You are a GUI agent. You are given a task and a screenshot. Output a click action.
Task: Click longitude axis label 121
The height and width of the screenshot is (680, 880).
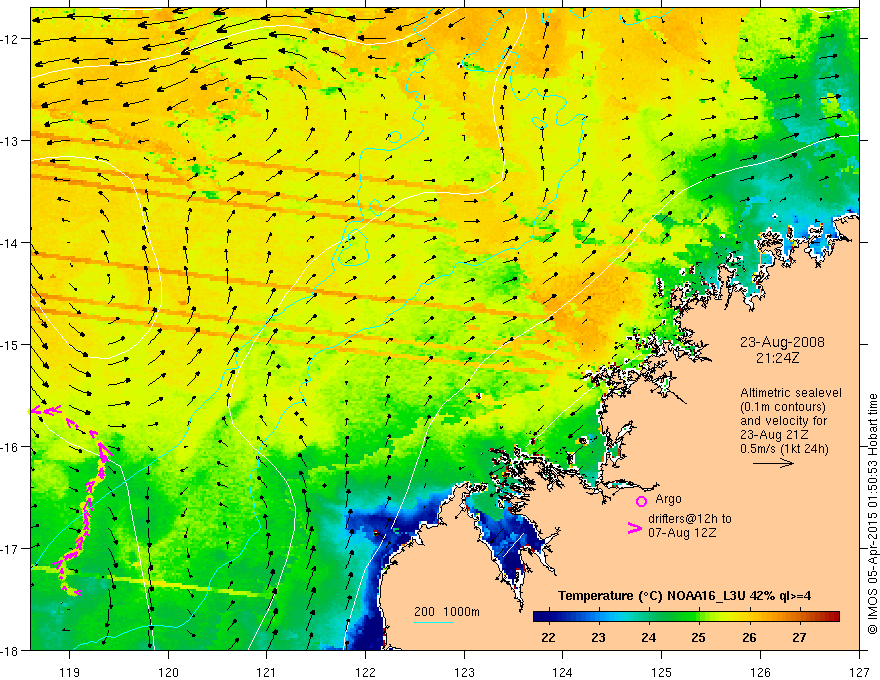267,672
